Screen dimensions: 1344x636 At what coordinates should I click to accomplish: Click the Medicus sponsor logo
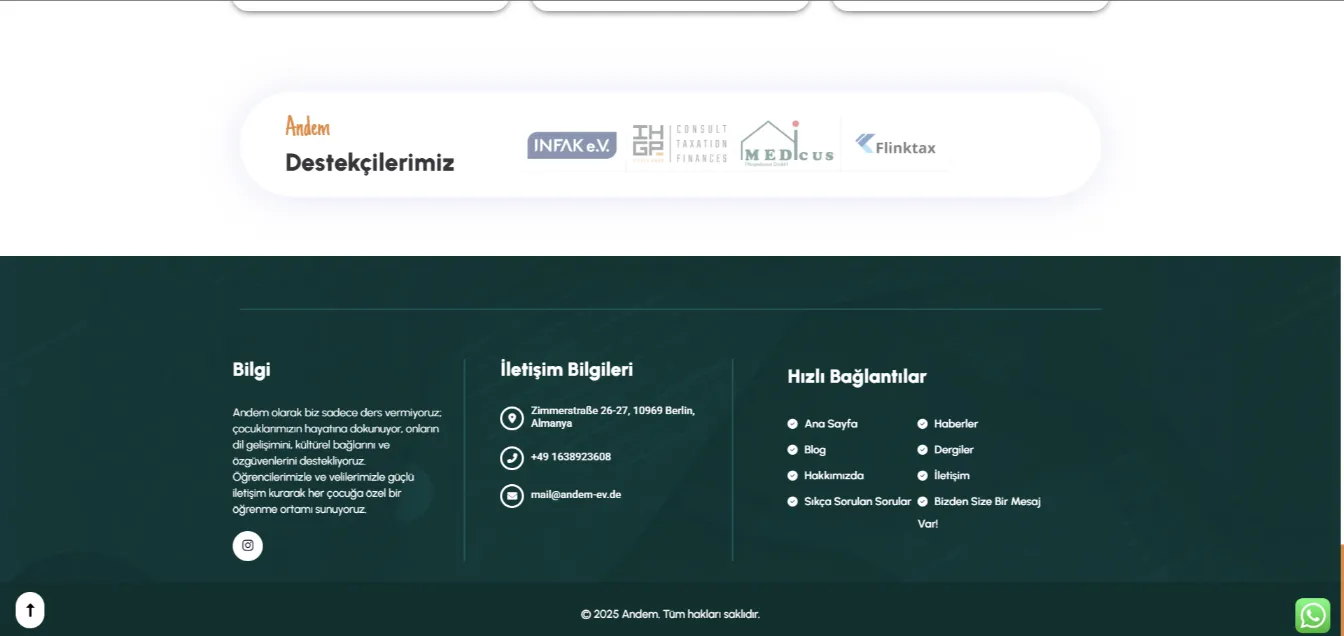(787, 146)
